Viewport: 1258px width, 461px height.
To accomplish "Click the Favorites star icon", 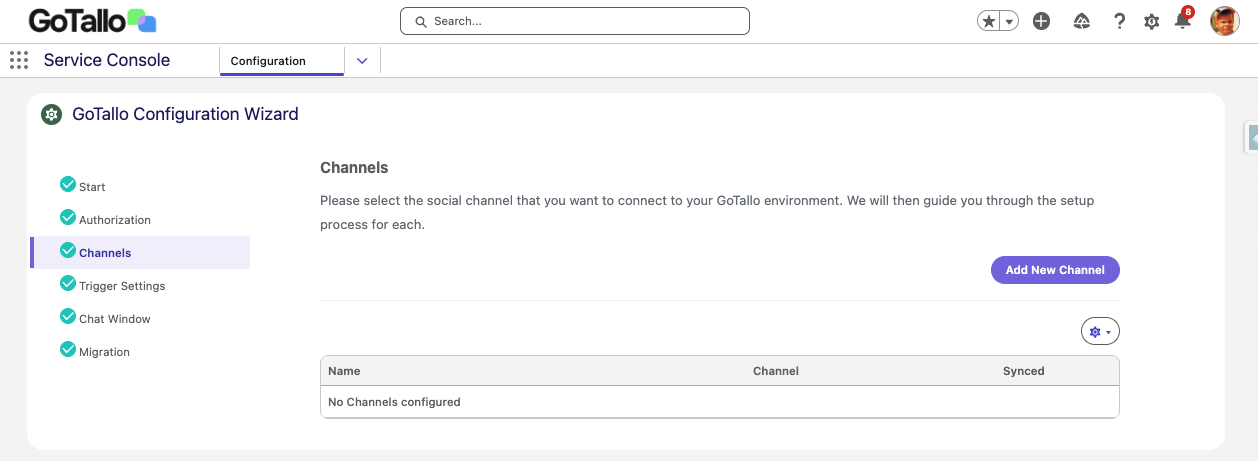I will pyautogui.click(x=989, y=21).
